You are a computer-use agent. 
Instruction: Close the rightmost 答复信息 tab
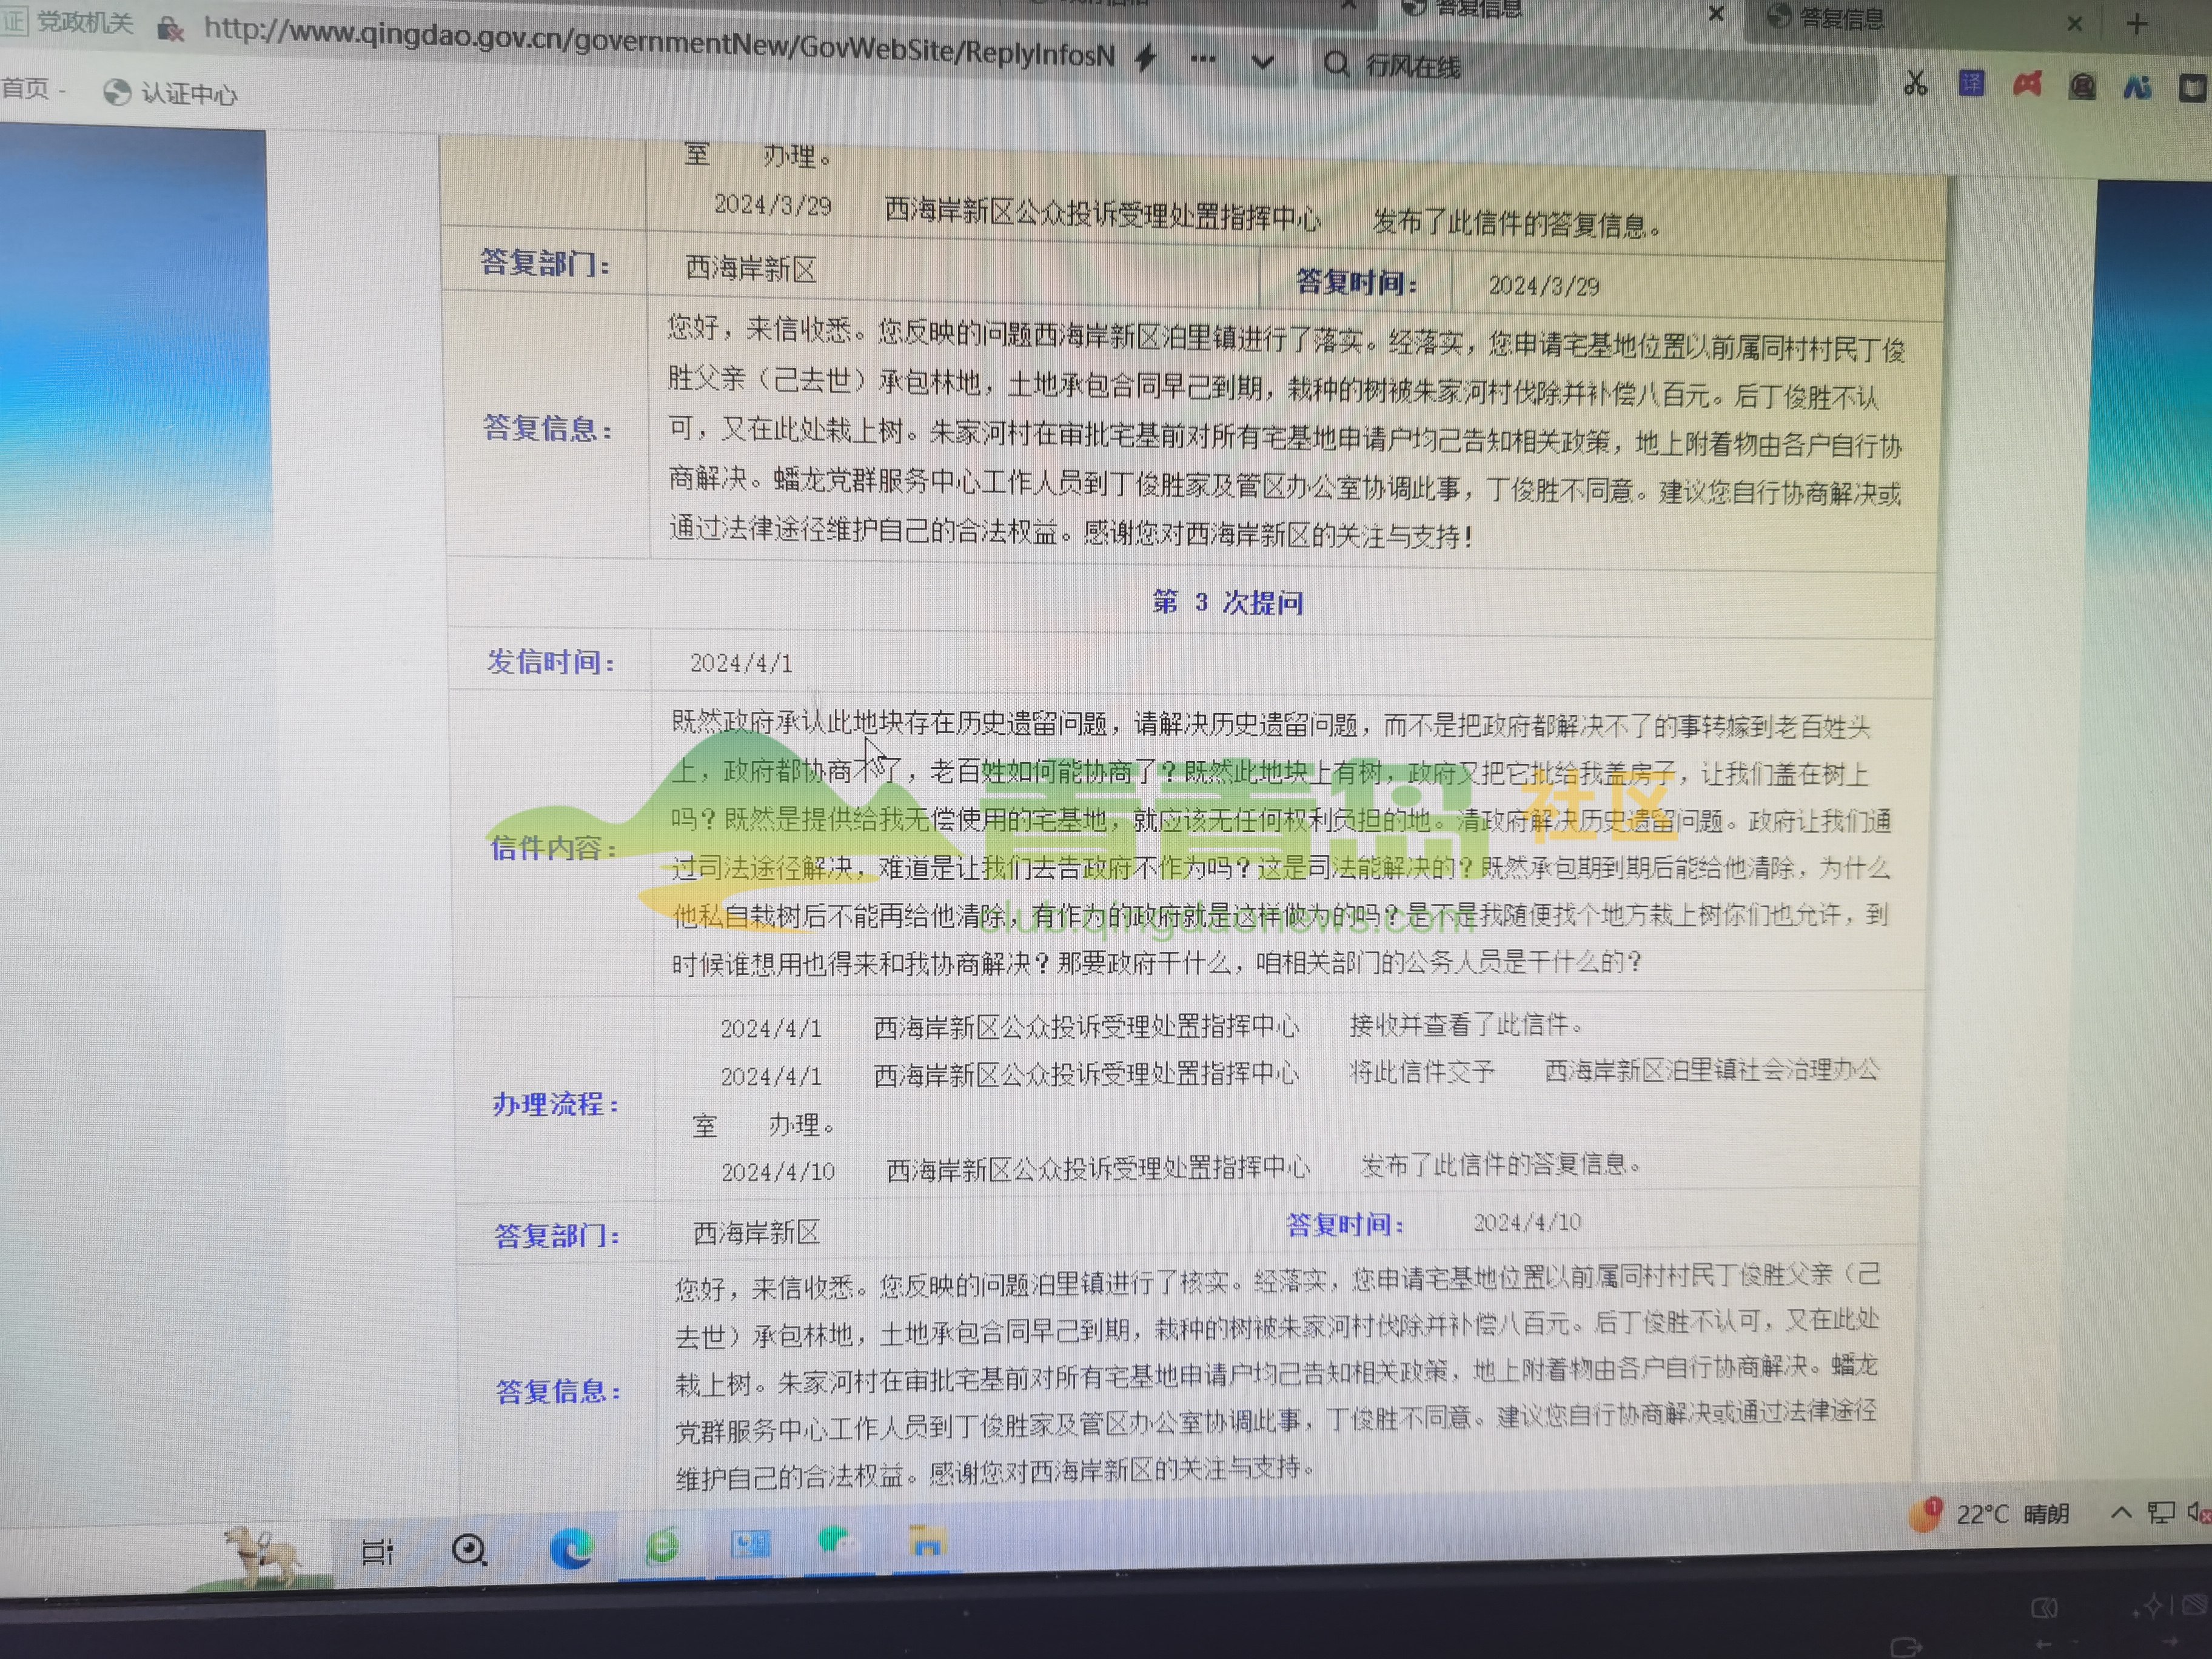click(2075, 24)
